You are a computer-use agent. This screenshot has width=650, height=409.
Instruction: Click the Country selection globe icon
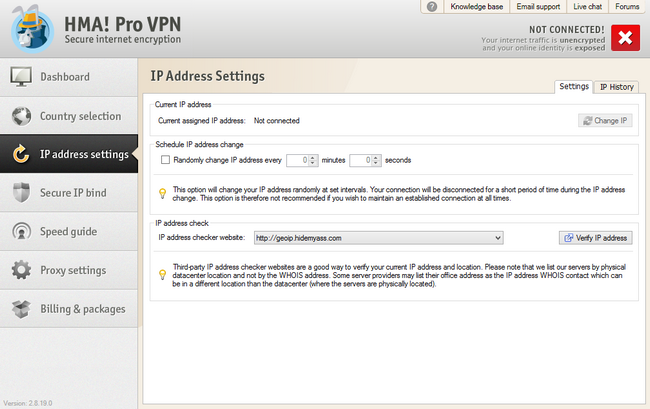point(22,116)
